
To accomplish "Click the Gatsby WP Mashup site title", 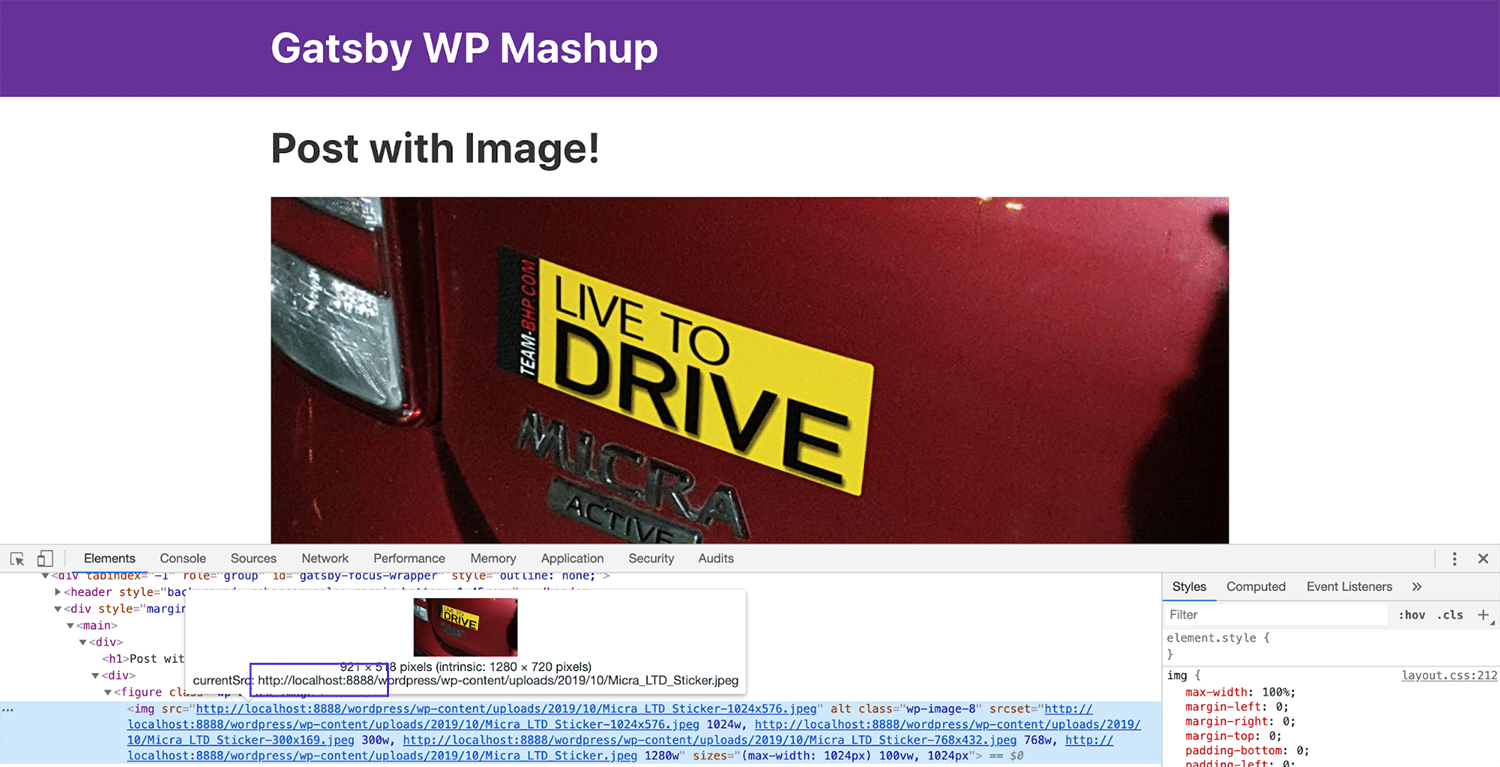I will (x=464, y=48).
